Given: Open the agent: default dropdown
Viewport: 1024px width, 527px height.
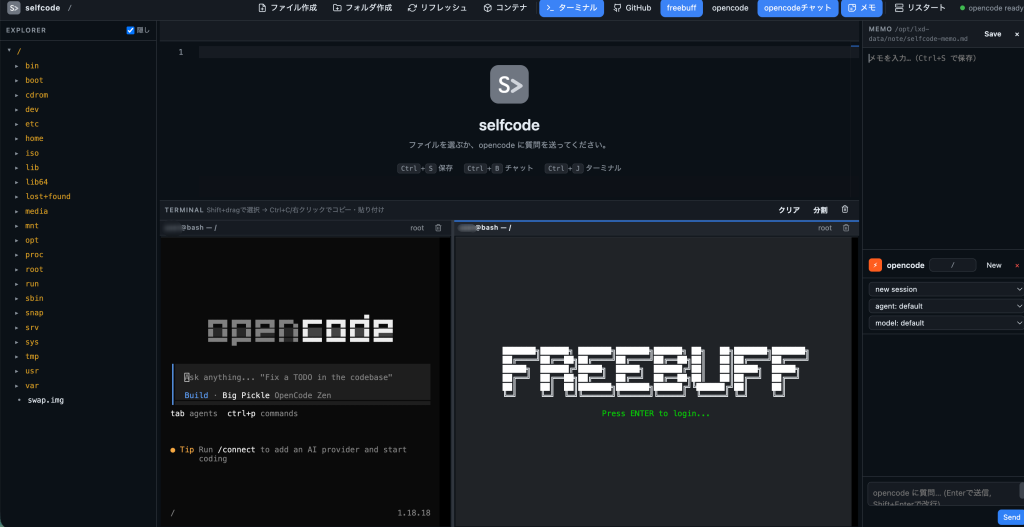Looking at the screenshot, I should click(945, 306).
